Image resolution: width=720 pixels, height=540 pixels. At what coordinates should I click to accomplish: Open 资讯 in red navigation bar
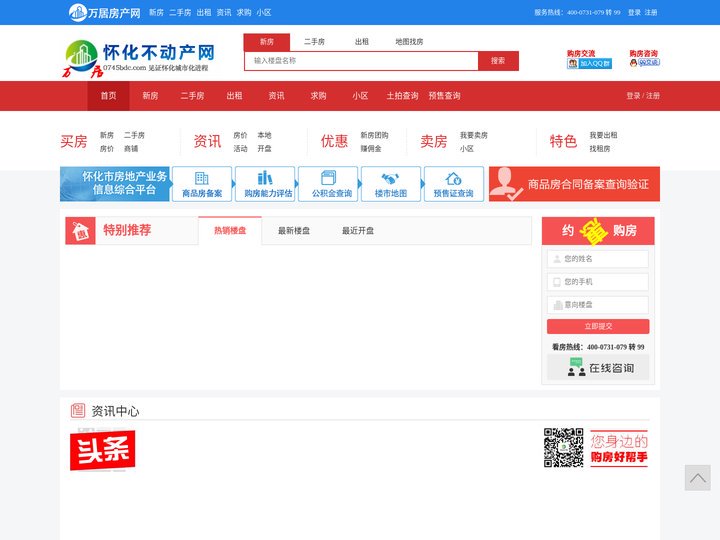[x=276, y=96]
